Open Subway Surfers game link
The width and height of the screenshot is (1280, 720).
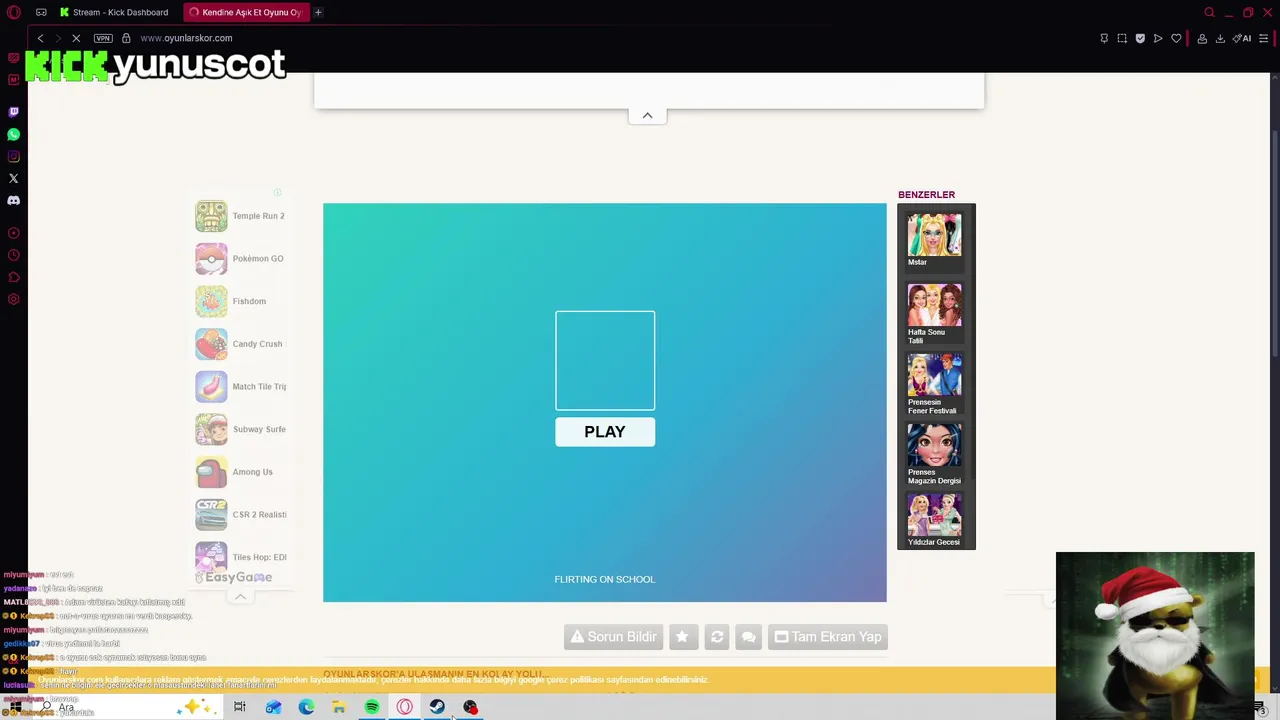(x=241, y=429)
